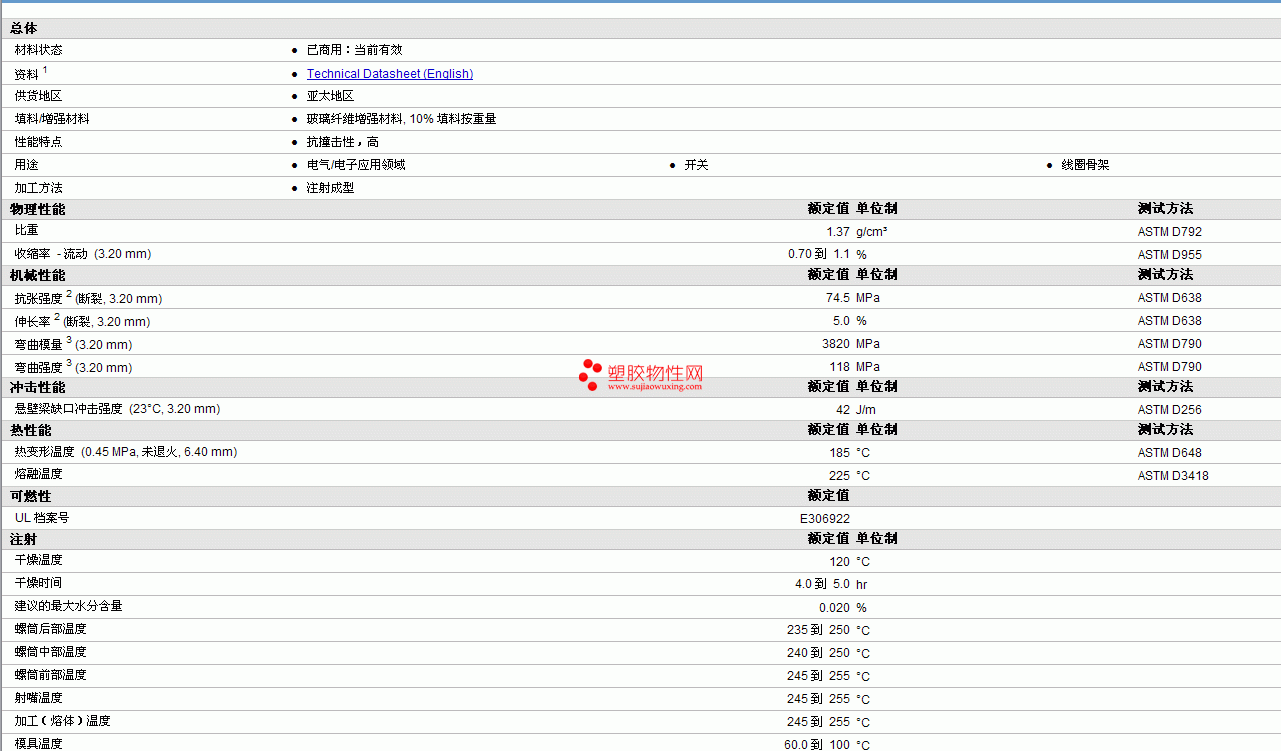This screenshot has height=751, width=1281.
Task: Click the heat deflection value '185'
Action: tap(840, 453)
